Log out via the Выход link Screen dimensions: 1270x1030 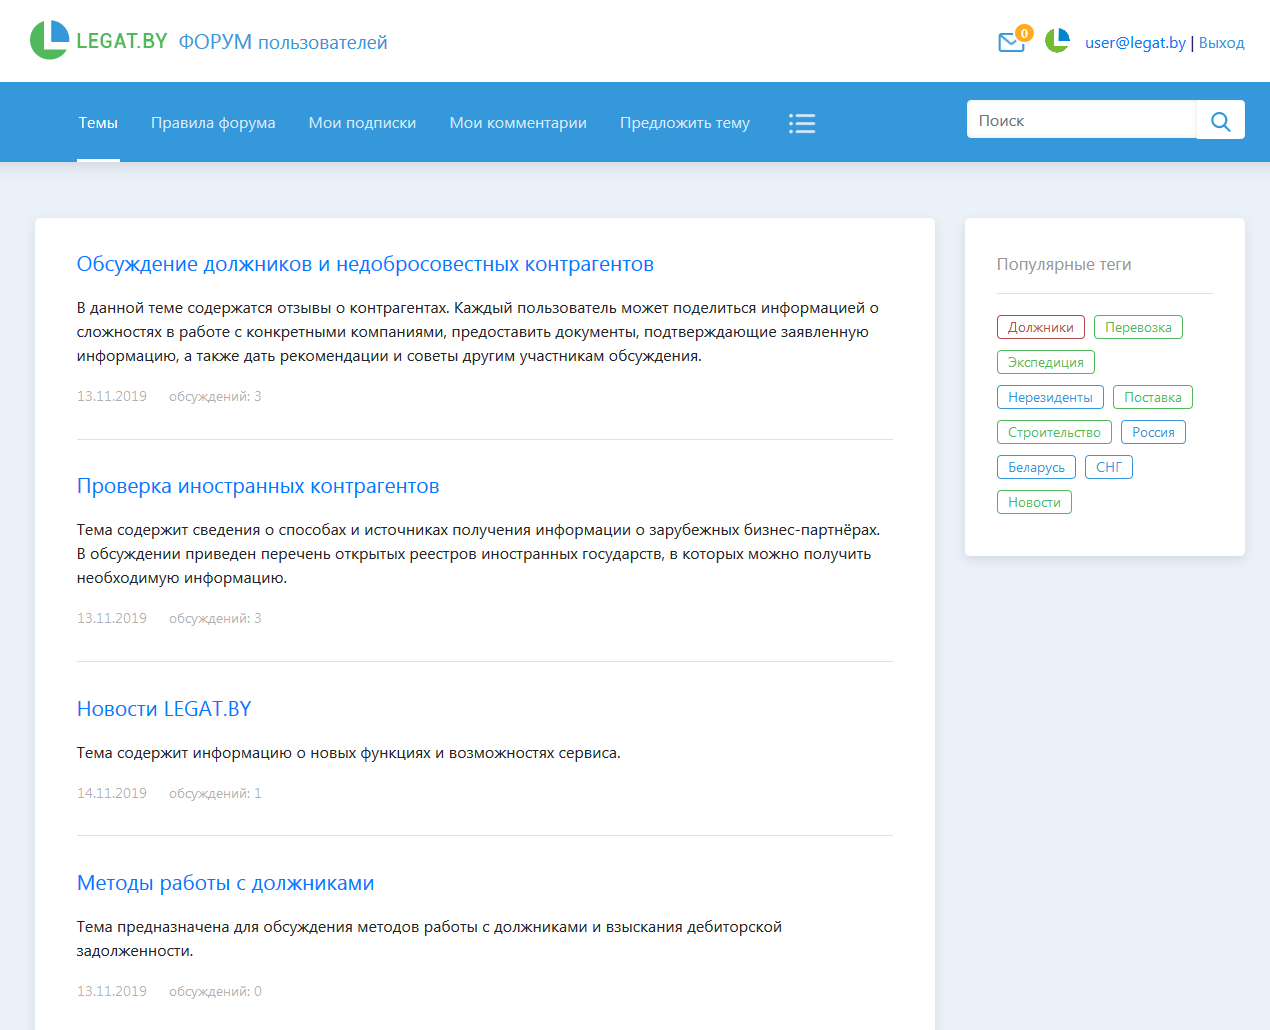1221,42
